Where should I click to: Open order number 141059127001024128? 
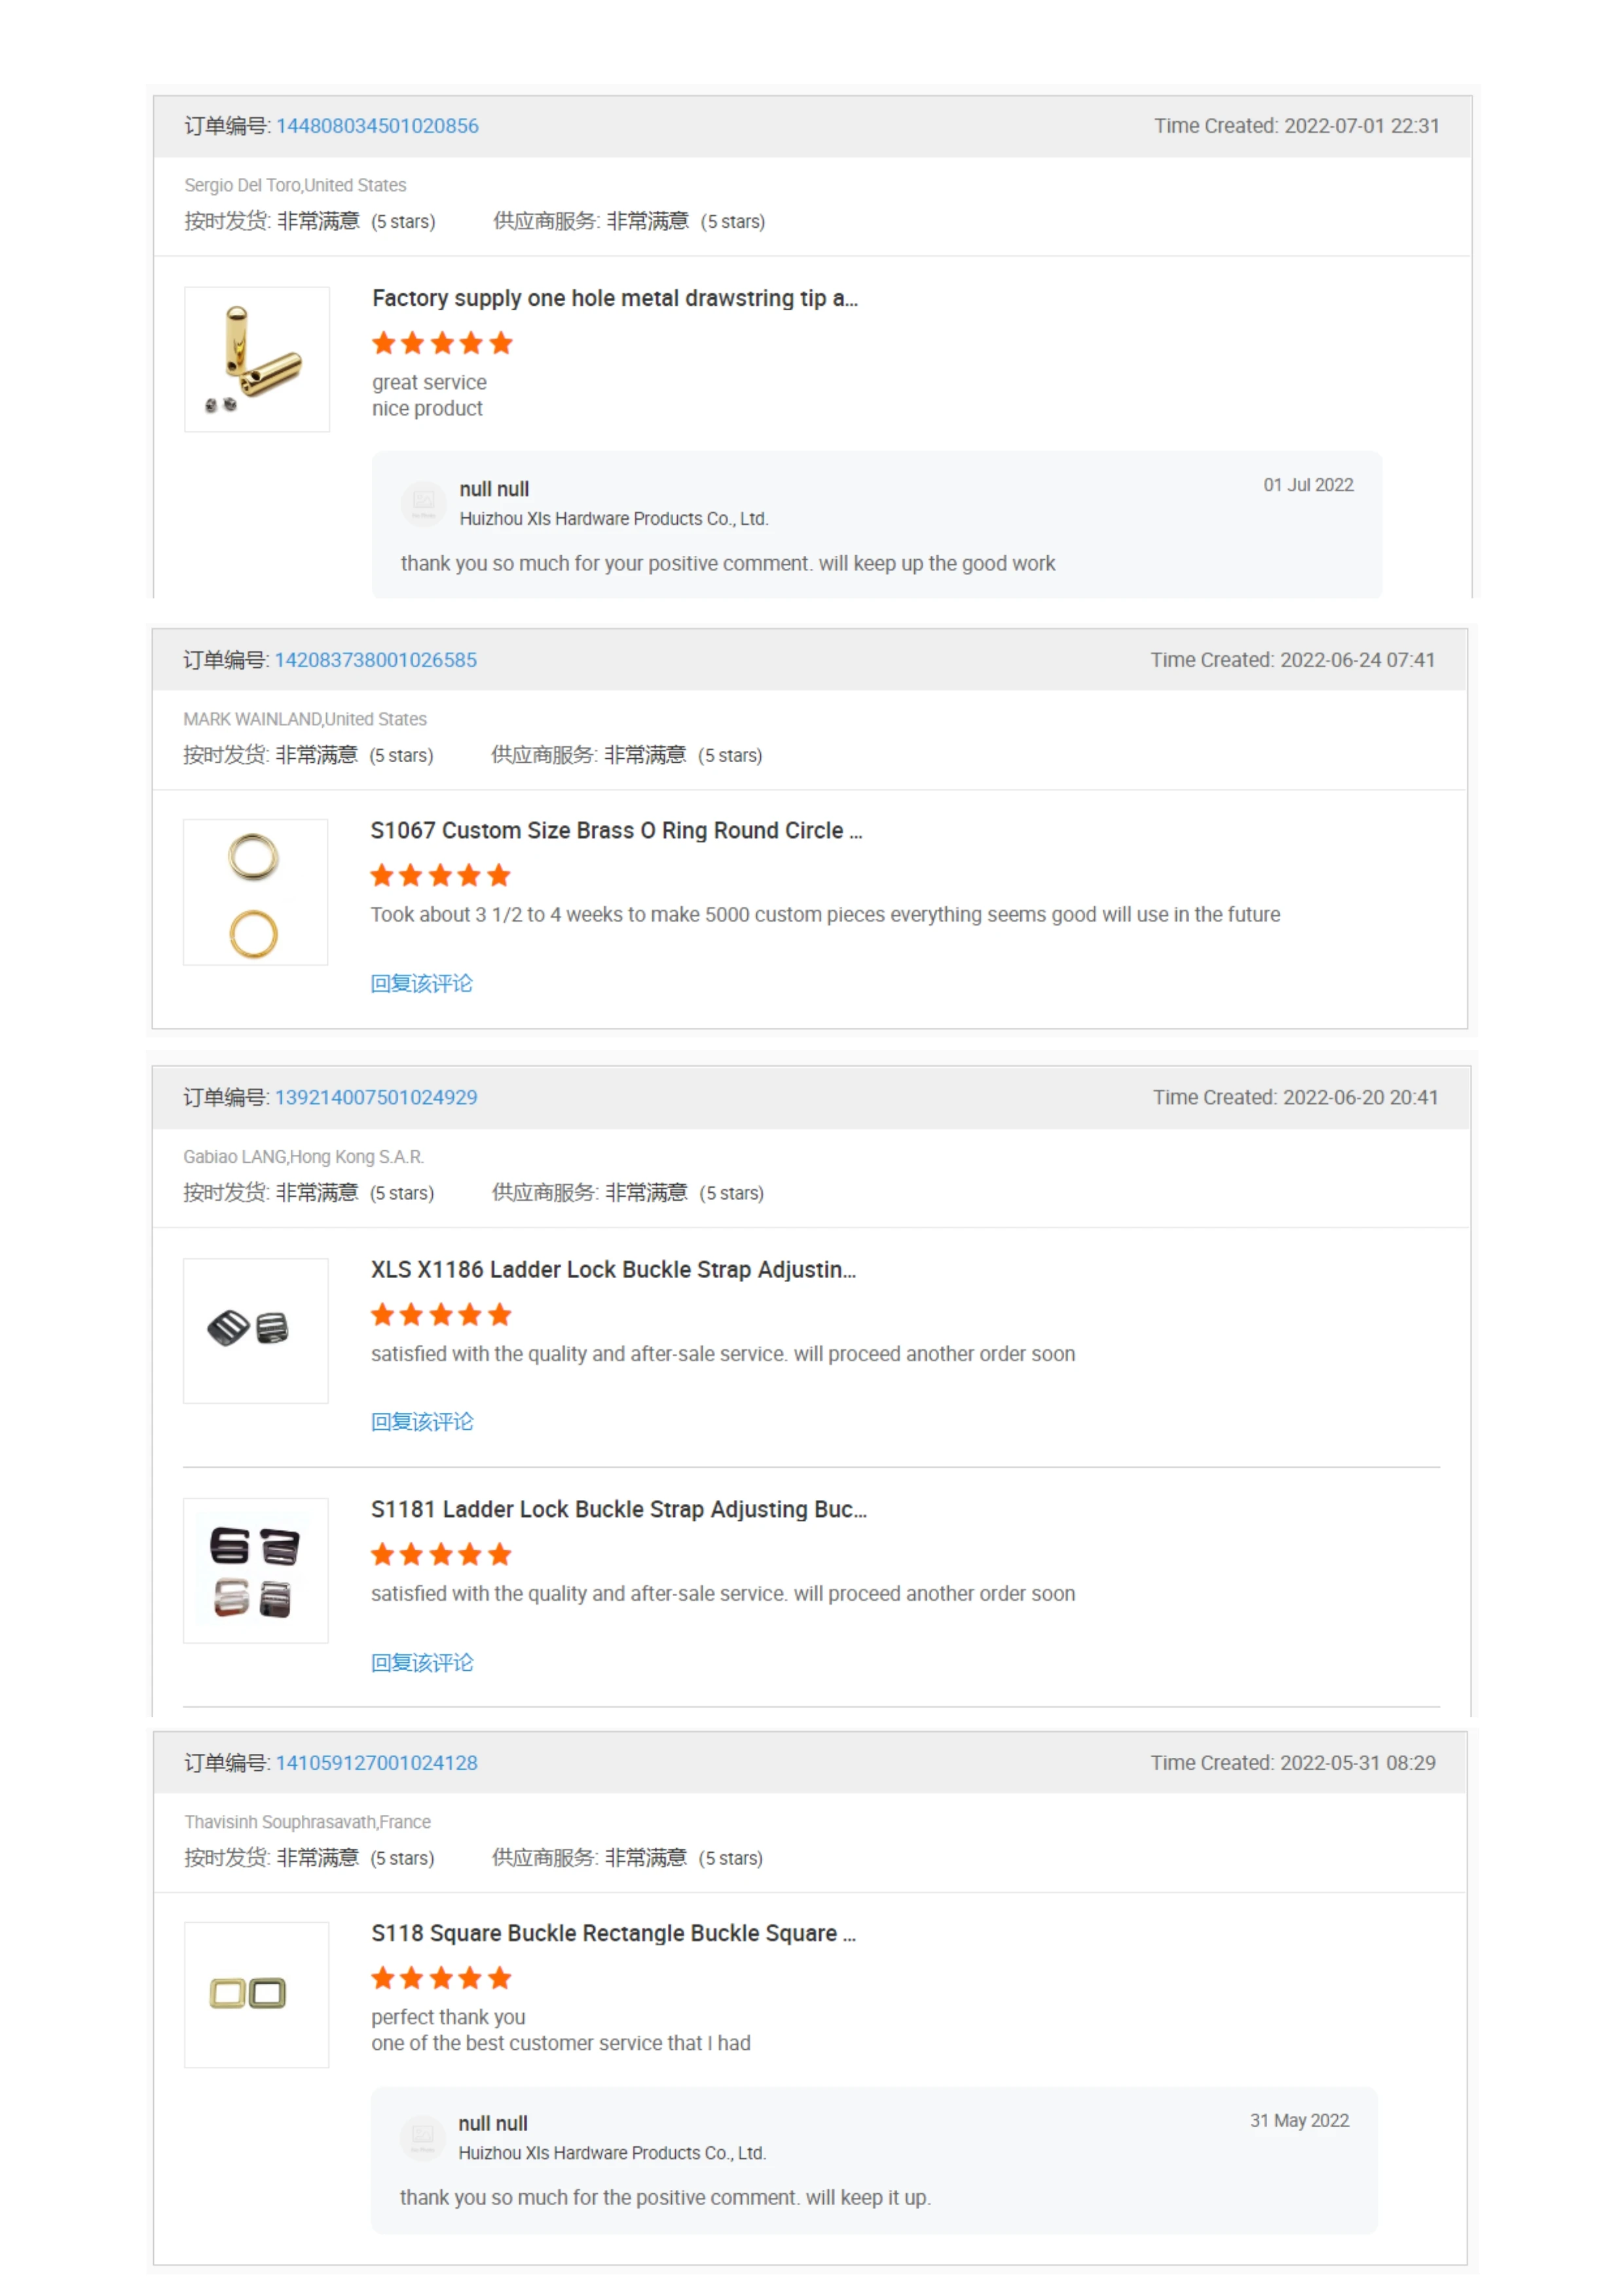coord(377,1763)
